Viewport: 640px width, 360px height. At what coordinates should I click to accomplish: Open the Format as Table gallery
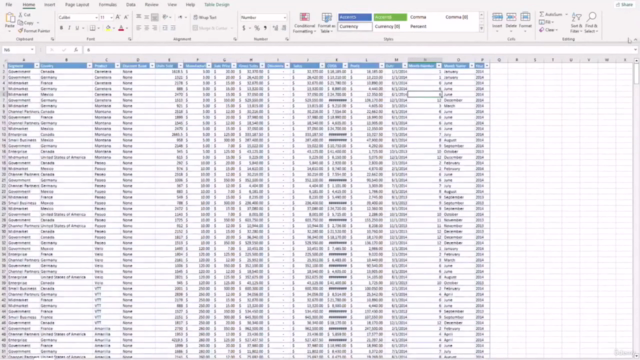[327, 23]
